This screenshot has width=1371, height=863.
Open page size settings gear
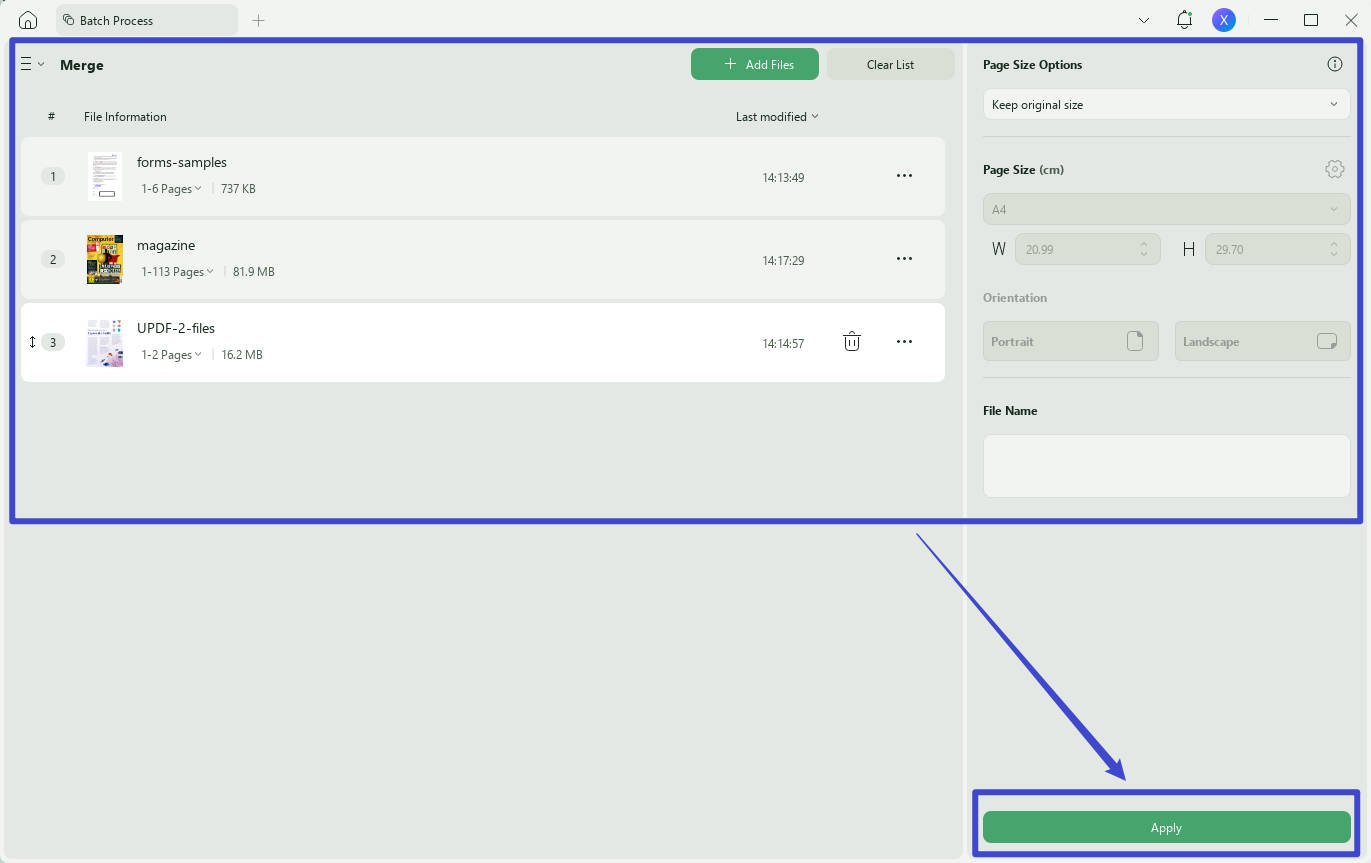click(x=1334, y=169)
